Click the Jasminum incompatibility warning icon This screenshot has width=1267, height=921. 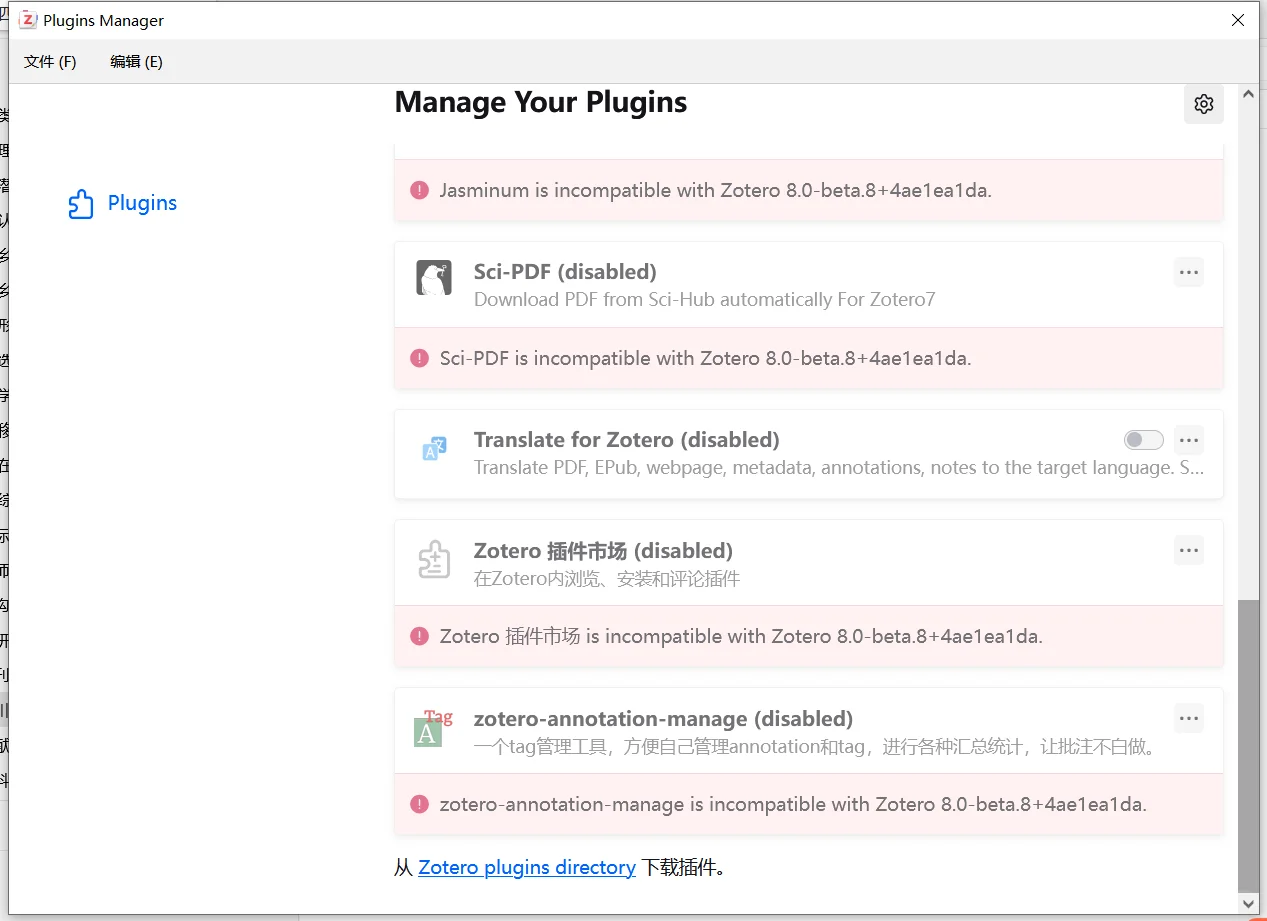420,190
